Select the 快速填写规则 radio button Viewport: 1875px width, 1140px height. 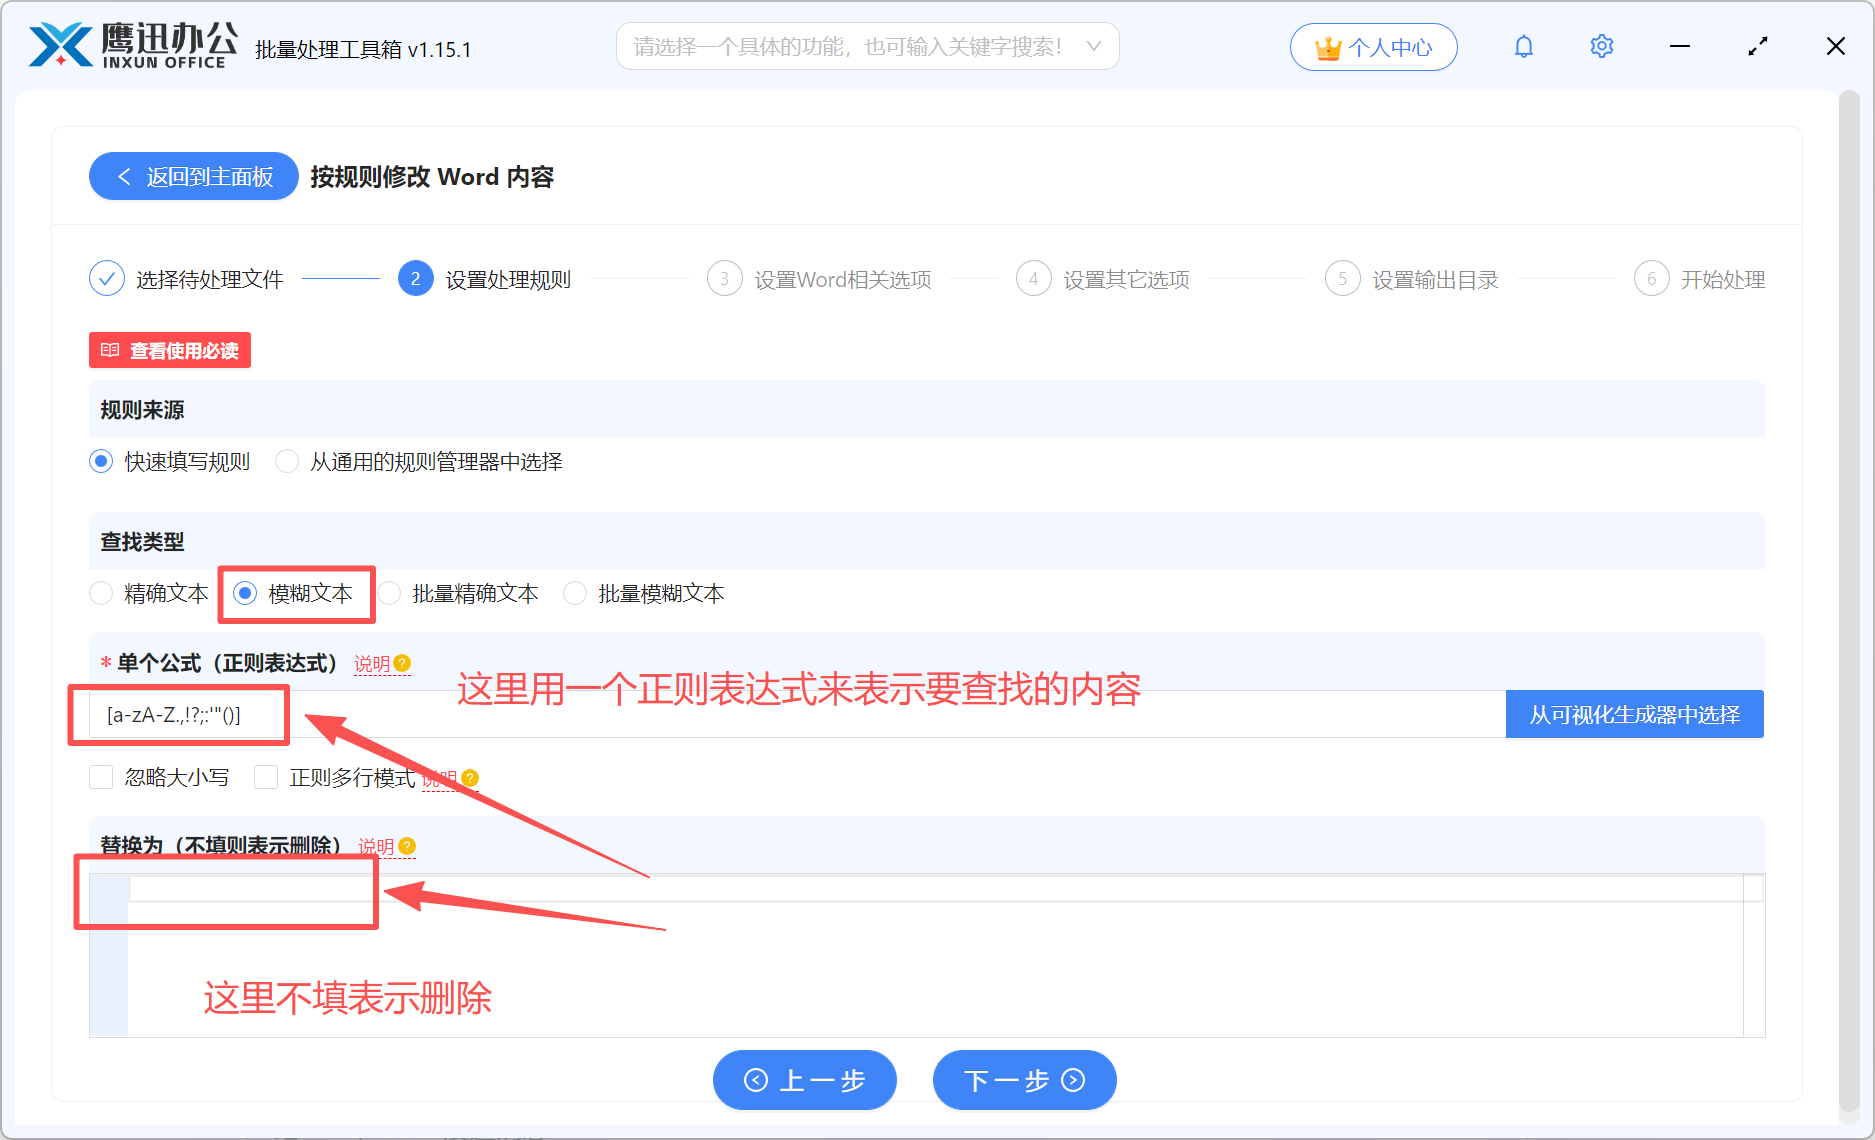pos(101,462)
